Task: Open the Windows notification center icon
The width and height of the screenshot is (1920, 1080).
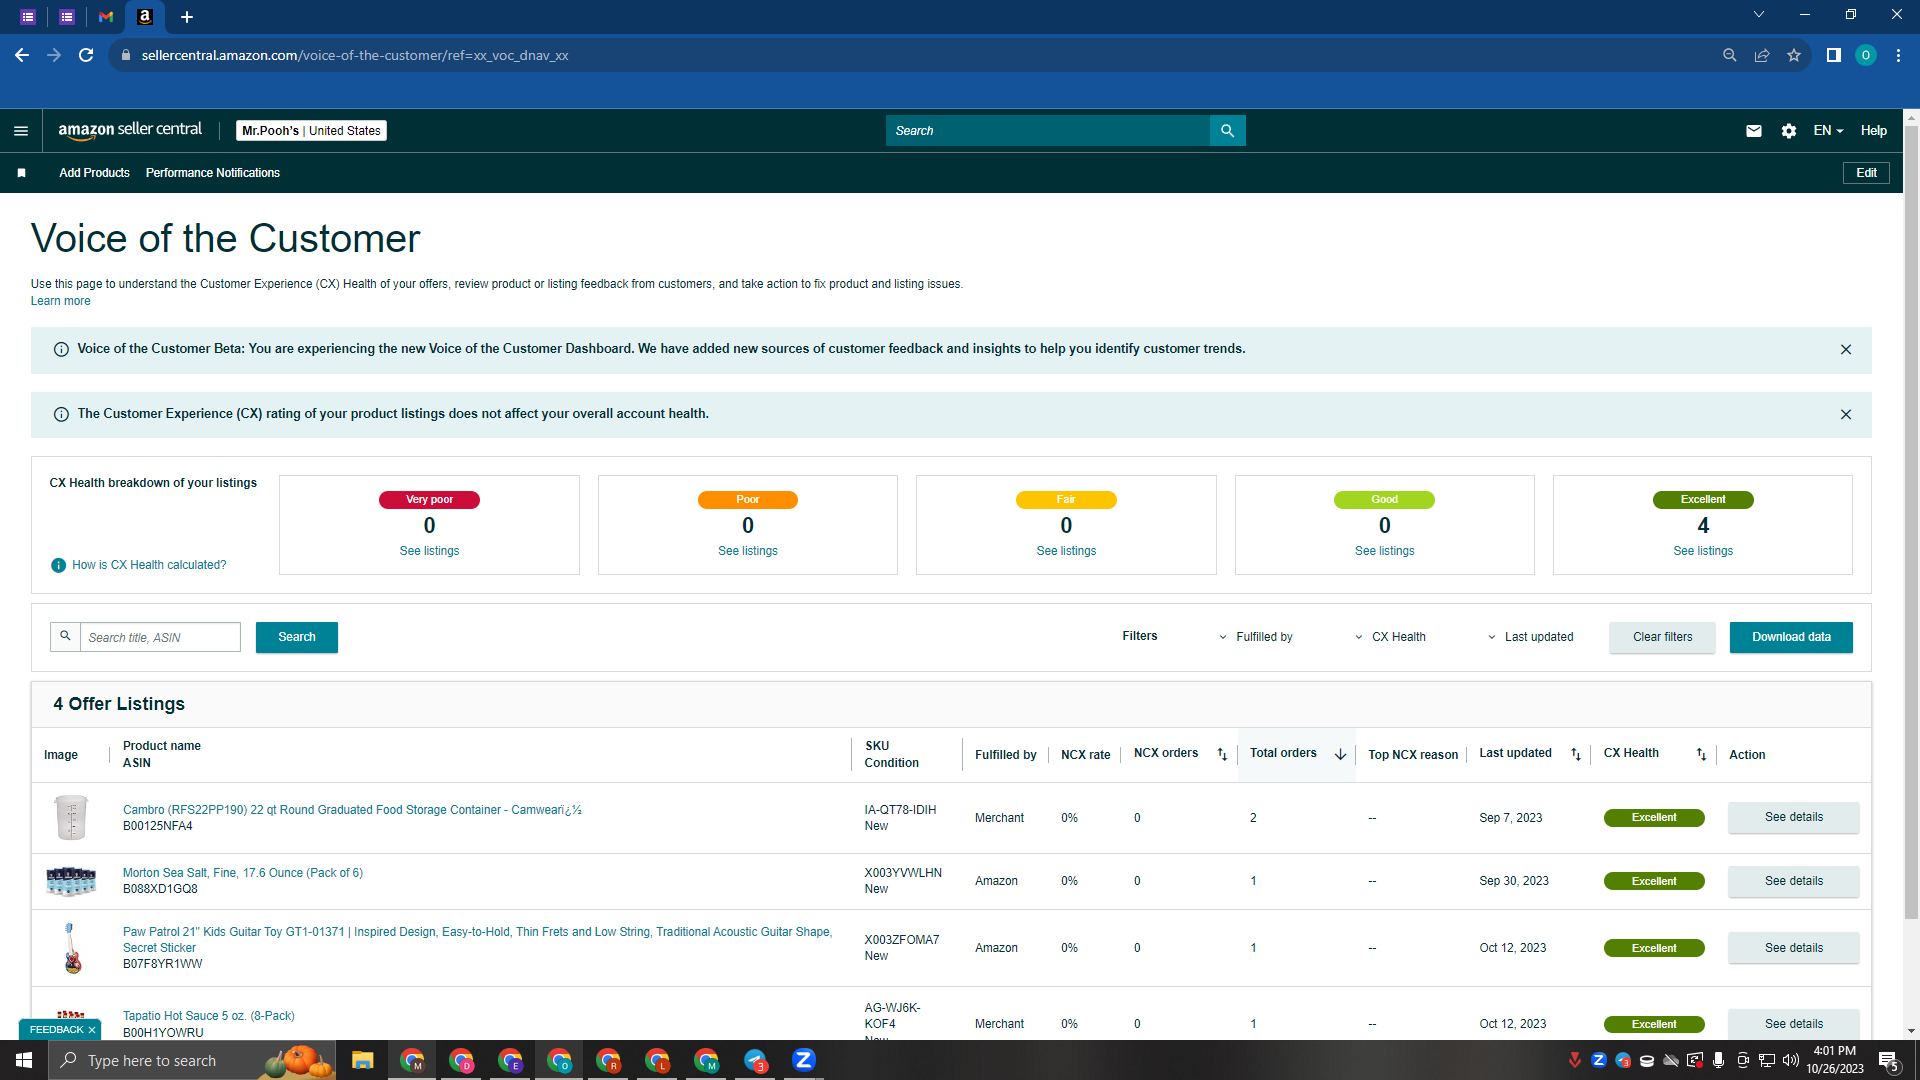Action: [x=1888, y=1060]
